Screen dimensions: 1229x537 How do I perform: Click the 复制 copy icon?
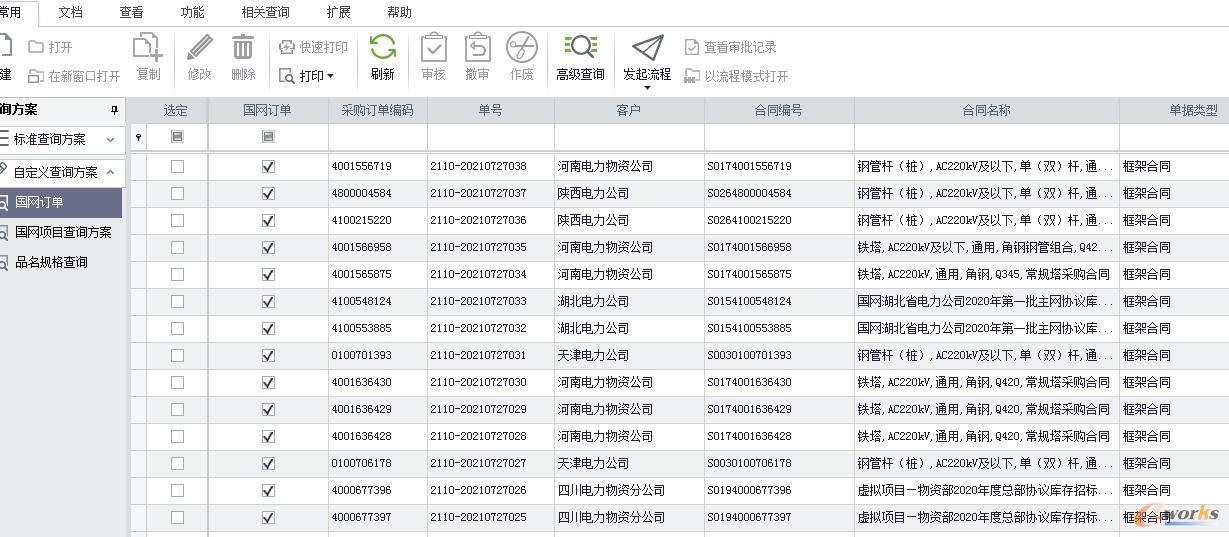[x=148, y=47]
